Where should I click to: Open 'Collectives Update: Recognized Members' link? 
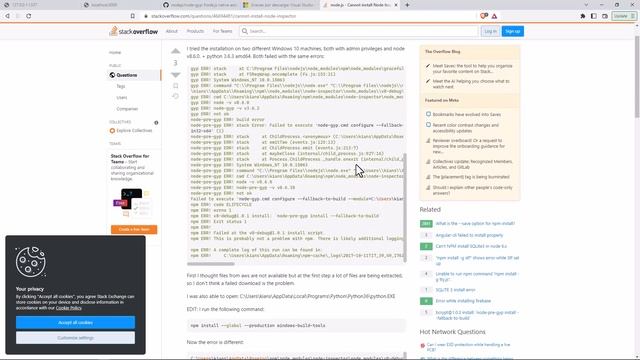click(x=472, y=164)
